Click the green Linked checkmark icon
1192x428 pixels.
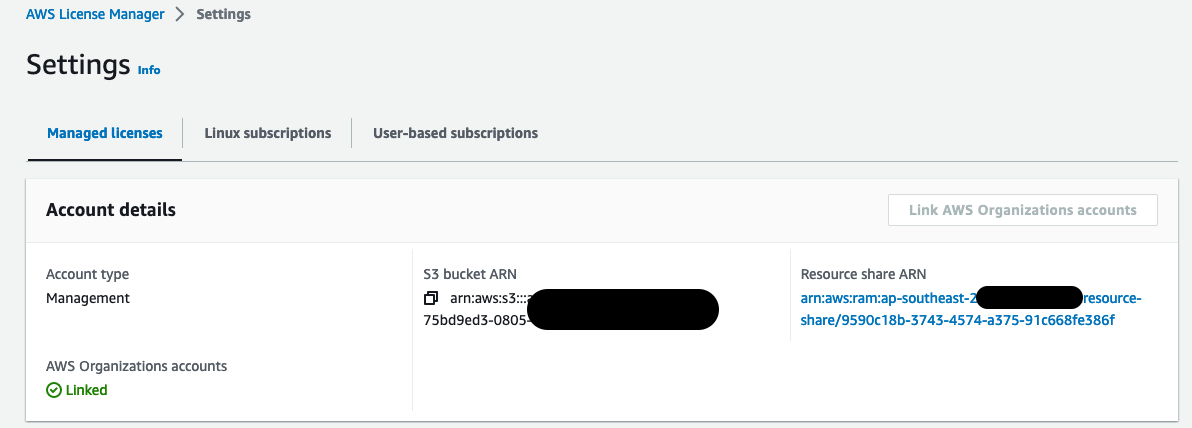pyautogui.click(x=54, y=390)
